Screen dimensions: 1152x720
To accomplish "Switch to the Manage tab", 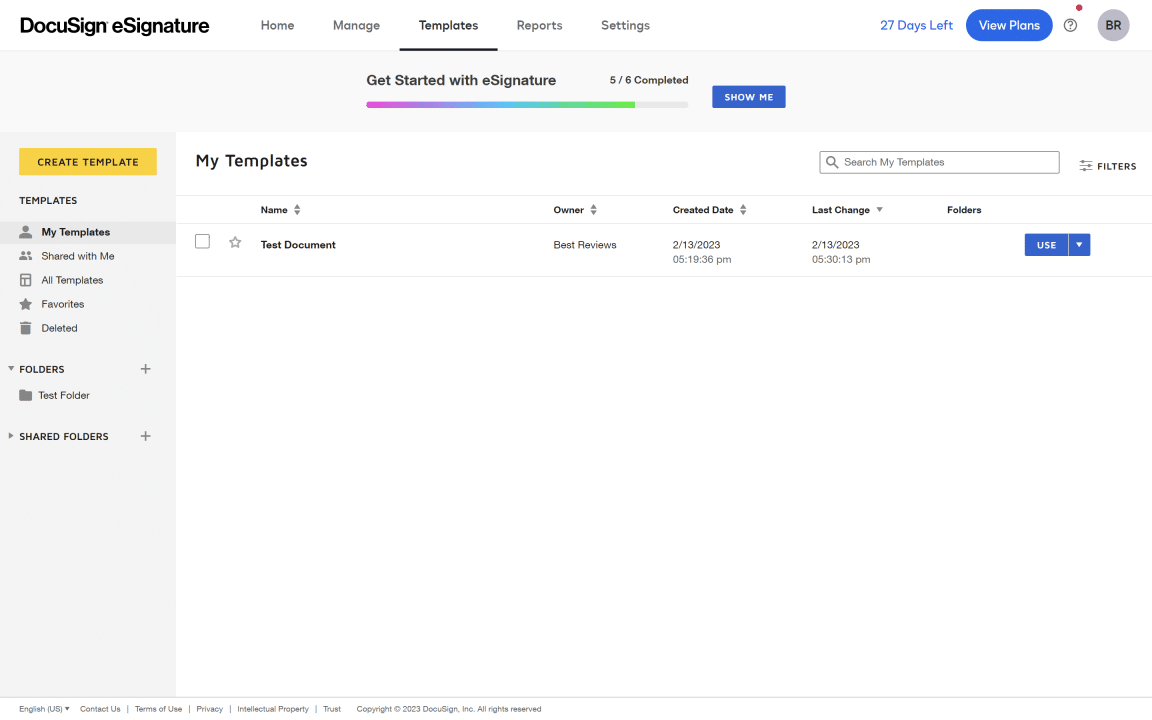I will [x=356, y=25].
